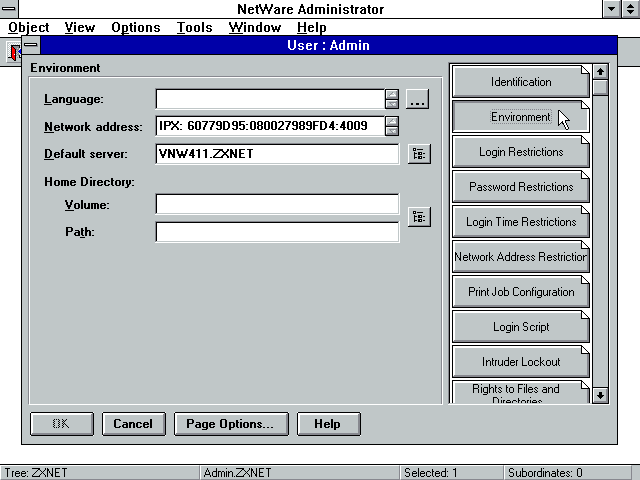Image resolution: width=640 pixels, height=480 pixels.
Task: Click inside the Language field
Action: 270,99
